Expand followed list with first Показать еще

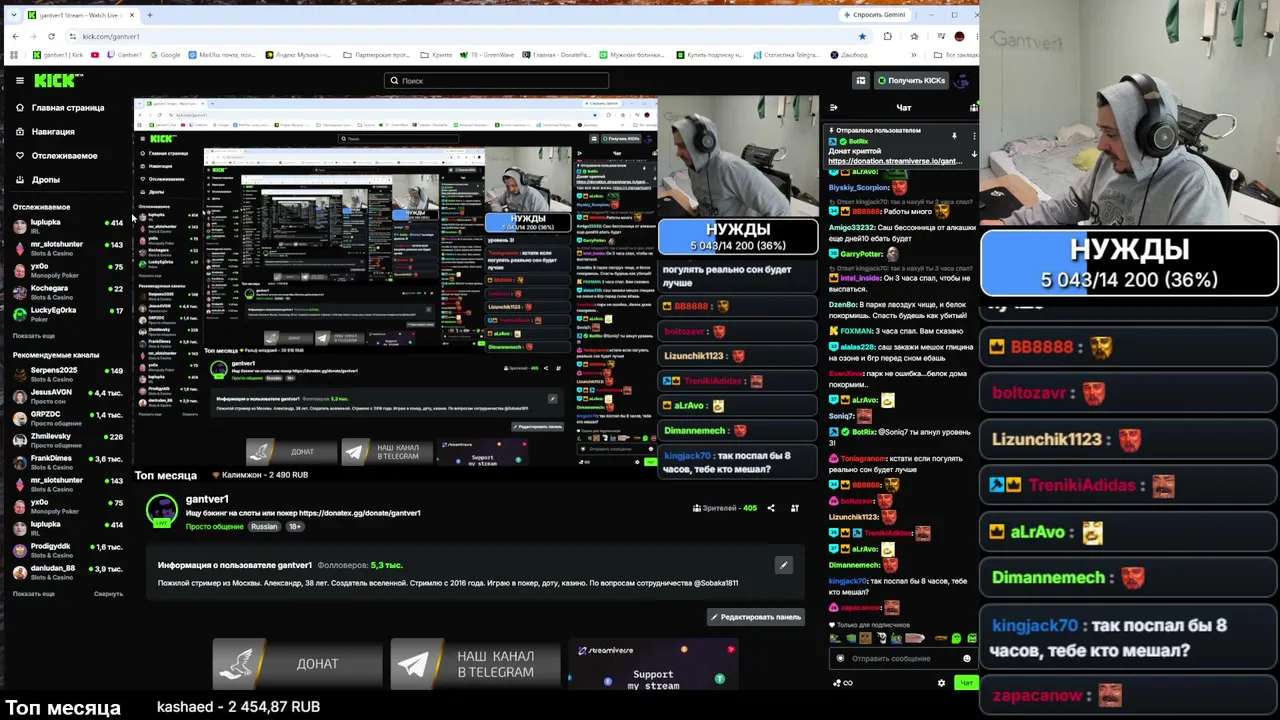point(33,336)
